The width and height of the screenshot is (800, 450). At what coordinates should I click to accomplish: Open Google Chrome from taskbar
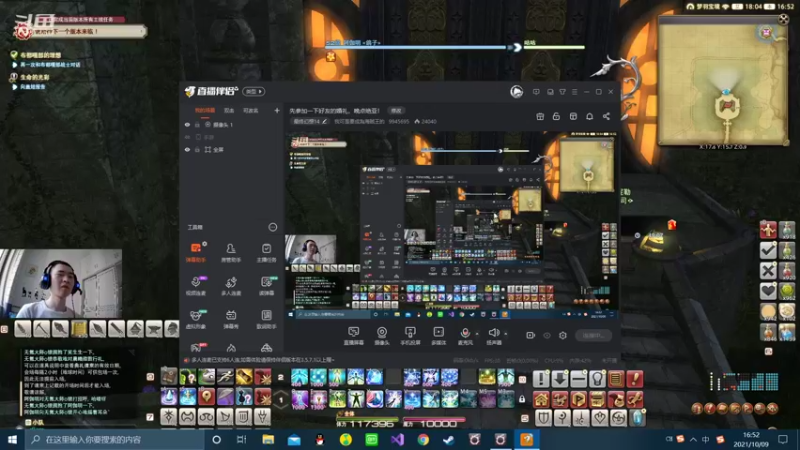coord(423,439)
